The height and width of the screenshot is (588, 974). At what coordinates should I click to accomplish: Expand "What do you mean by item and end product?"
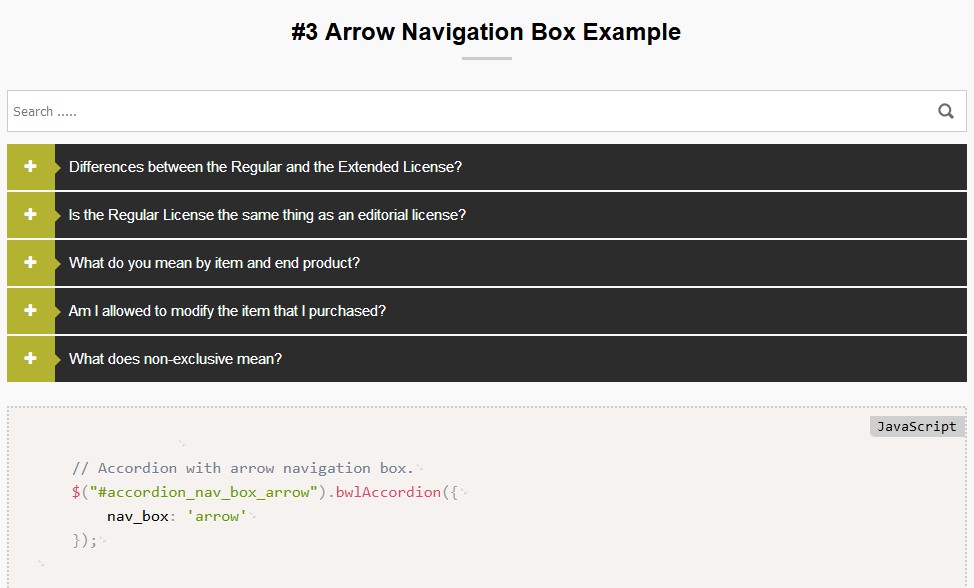(214, 263)
